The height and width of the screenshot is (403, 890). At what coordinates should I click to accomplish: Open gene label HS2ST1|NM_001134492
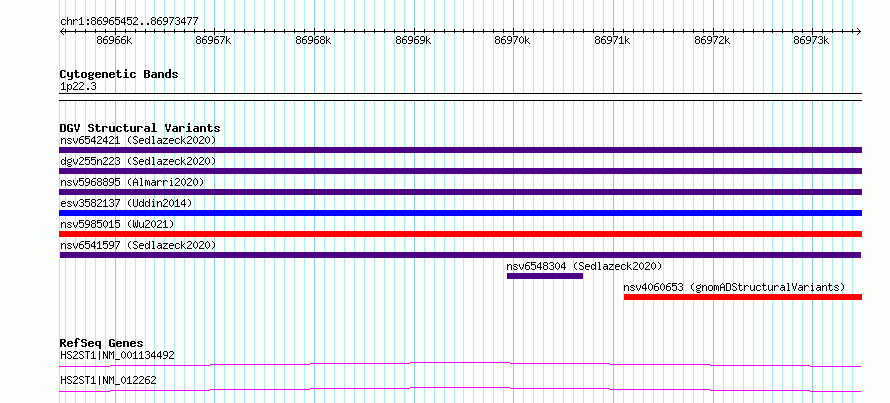117,356
